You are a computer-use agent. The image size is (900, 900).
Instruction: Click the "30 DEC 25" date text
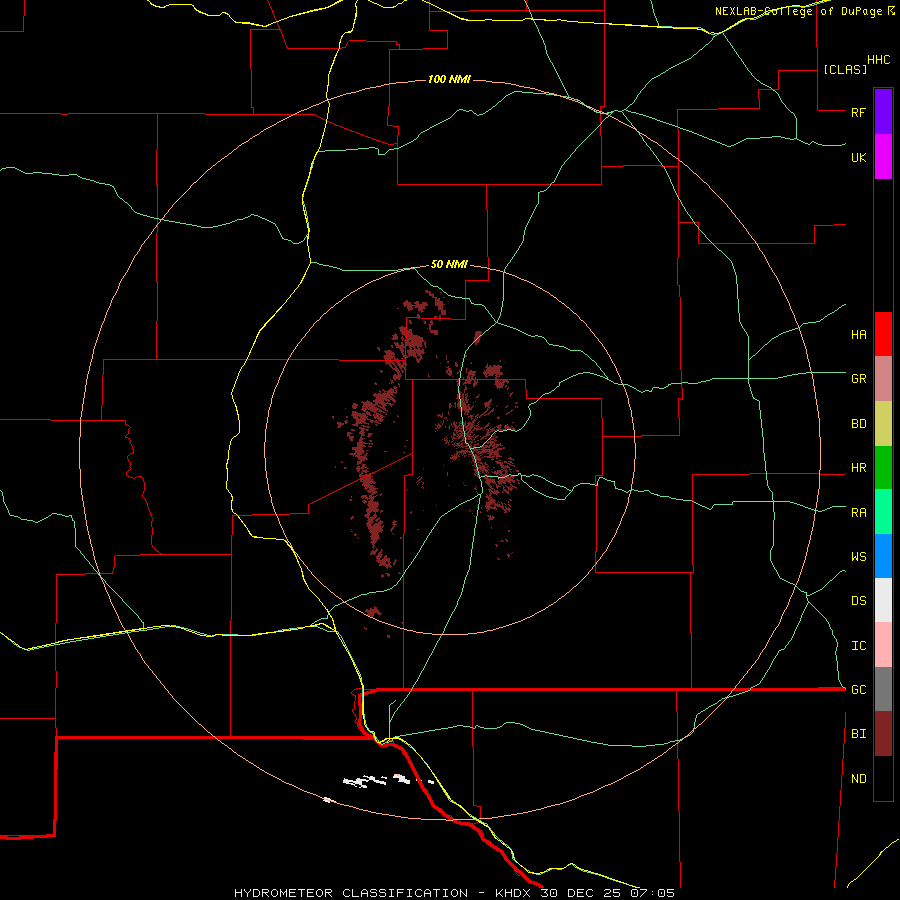tap(580, 893)
